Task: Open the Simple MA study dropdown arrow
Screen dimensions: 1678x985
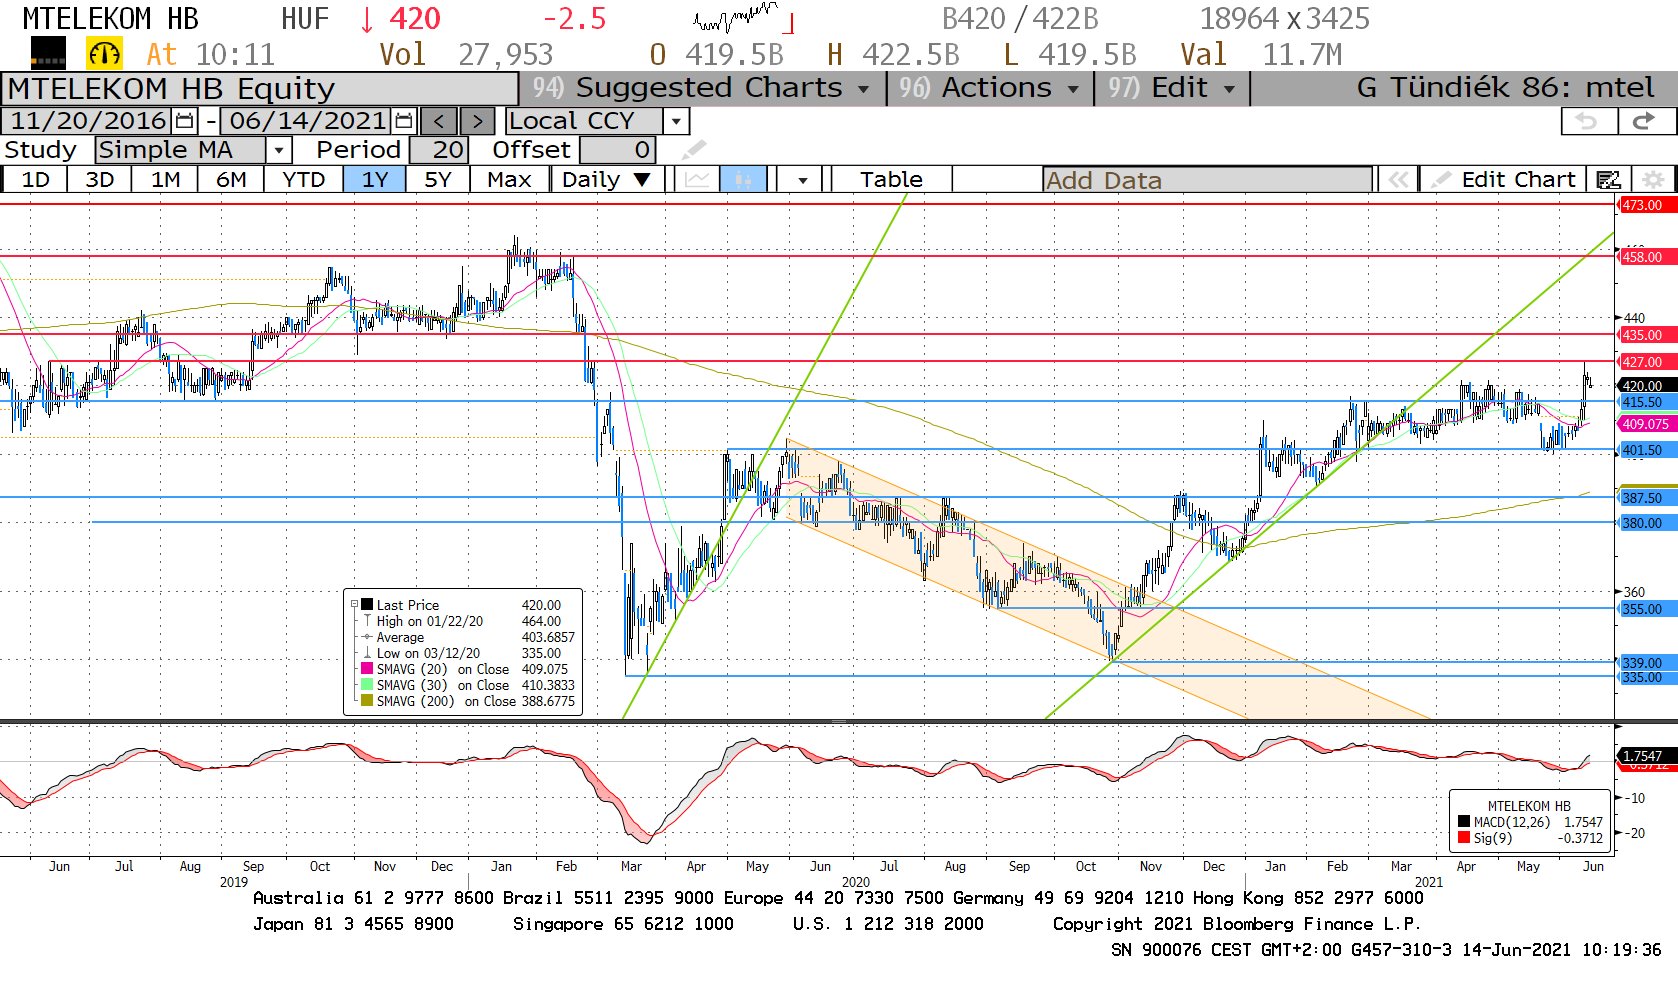Action: pos(279,150)
